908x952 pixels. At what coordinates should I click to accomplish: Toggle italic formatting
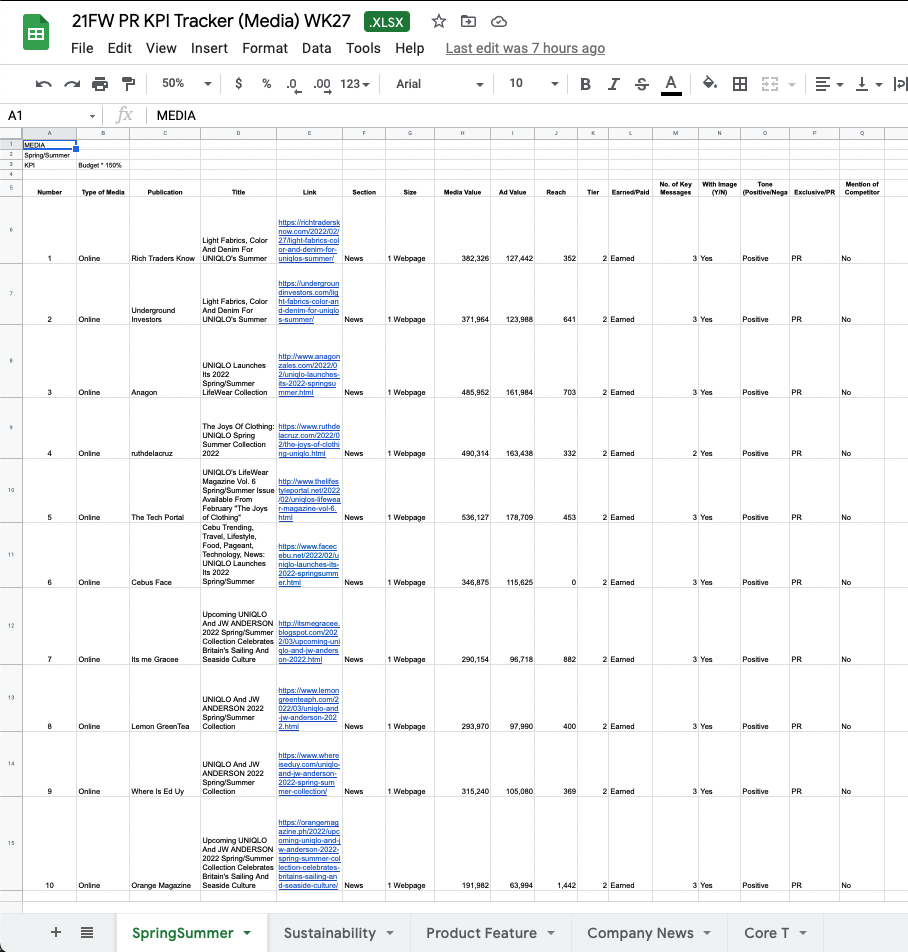(614, 84)
